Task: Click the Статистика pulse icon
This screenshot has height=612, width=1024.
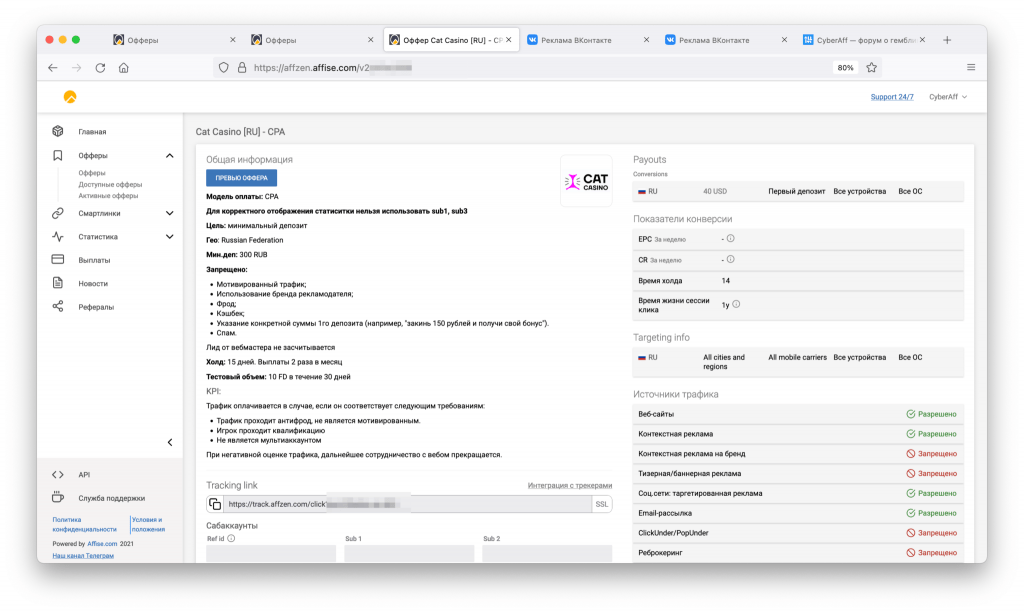Action: [x=58, y=236]
